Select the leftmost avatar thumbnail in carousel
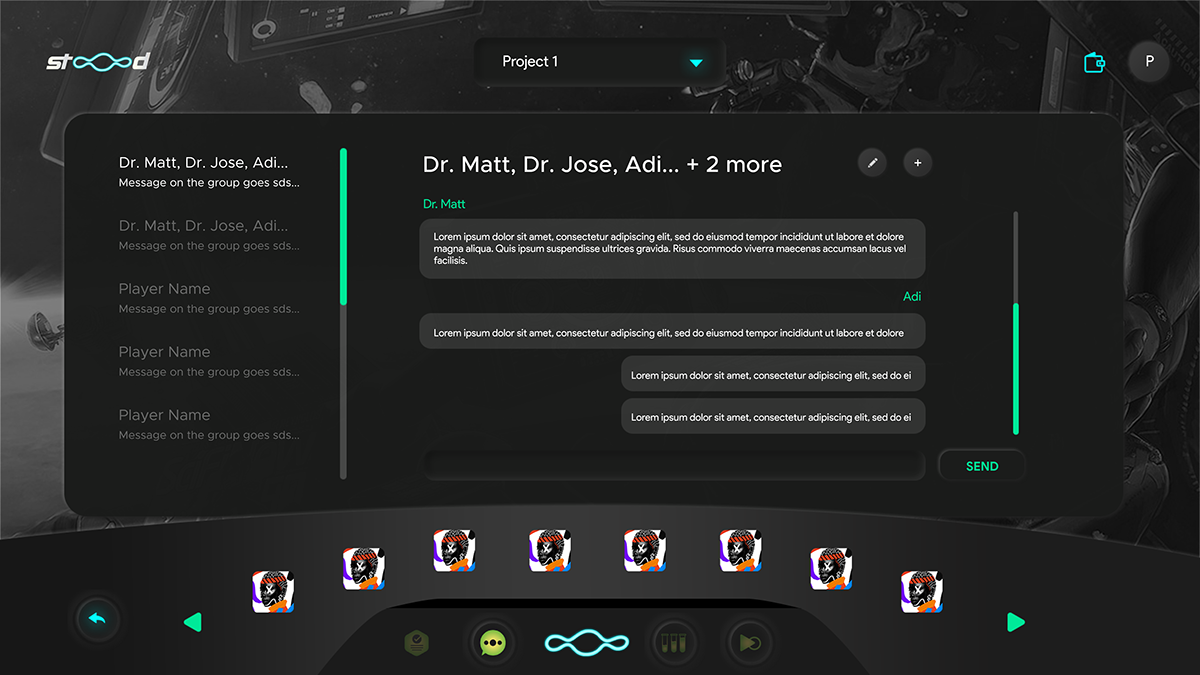The width and height of the screenshot is (1200, 675). point(273,592)
